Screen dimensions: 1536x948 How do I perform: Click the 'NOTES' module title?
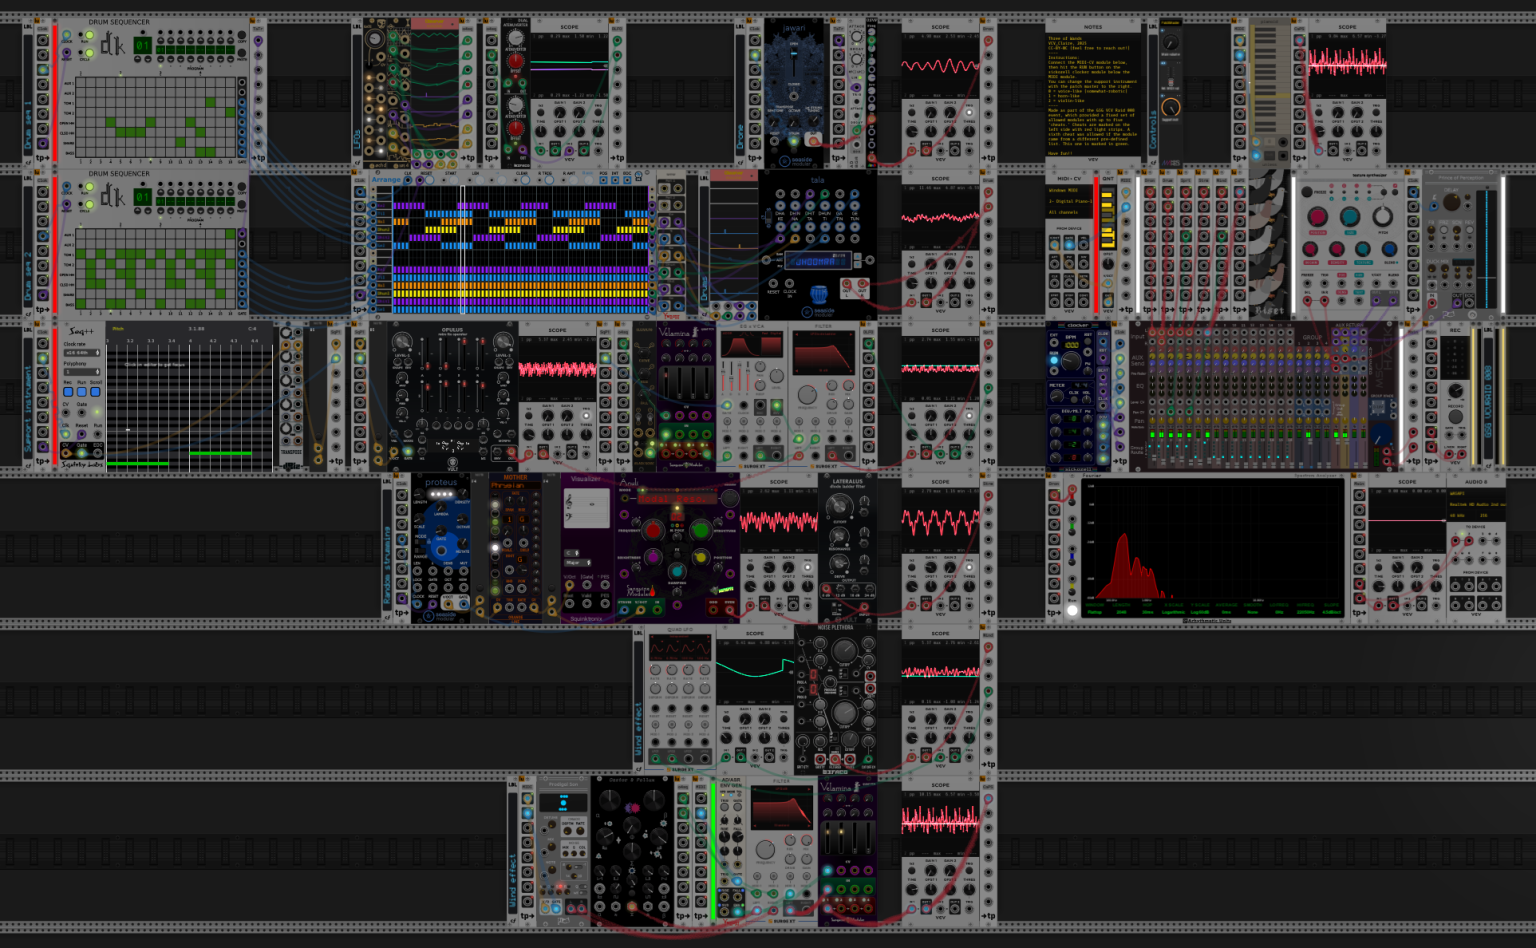(1093, 27)
